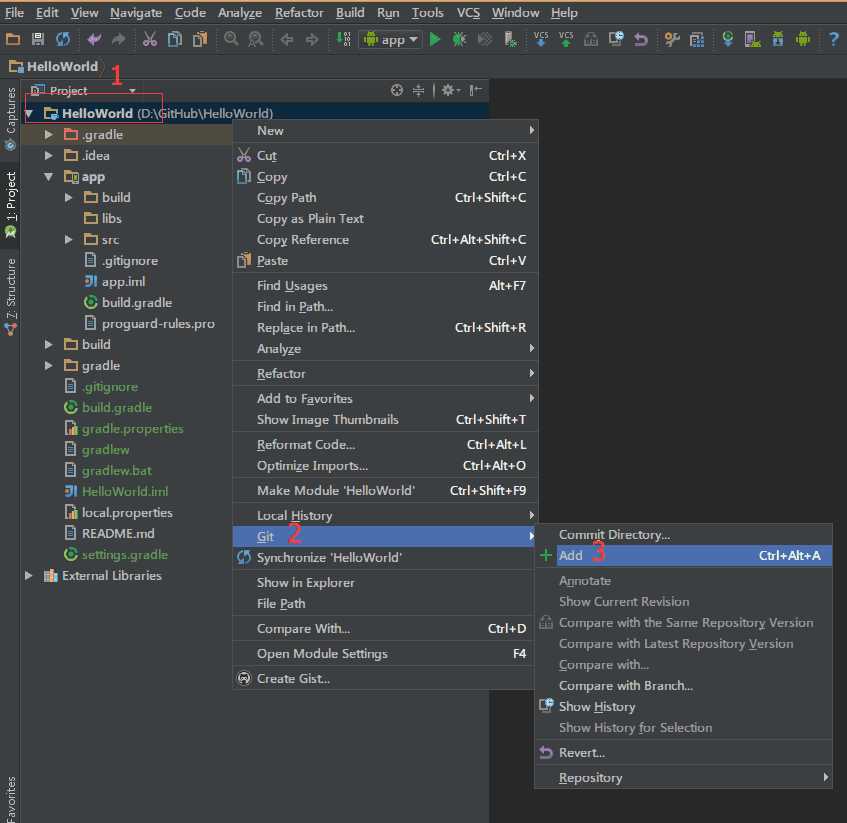Viewport: 847px width, 823px height.
Task: Click the Synchronize toolbar icon
Action: tap(63, 39)
